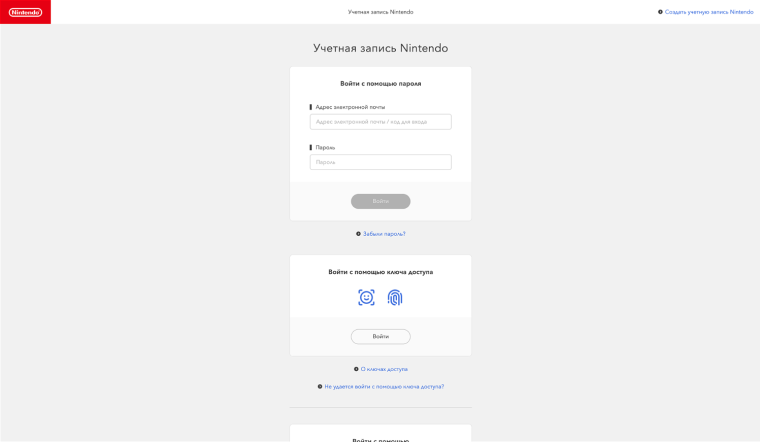
Task: Click arrow icon beside Забыли пароль
Action: 358,234
